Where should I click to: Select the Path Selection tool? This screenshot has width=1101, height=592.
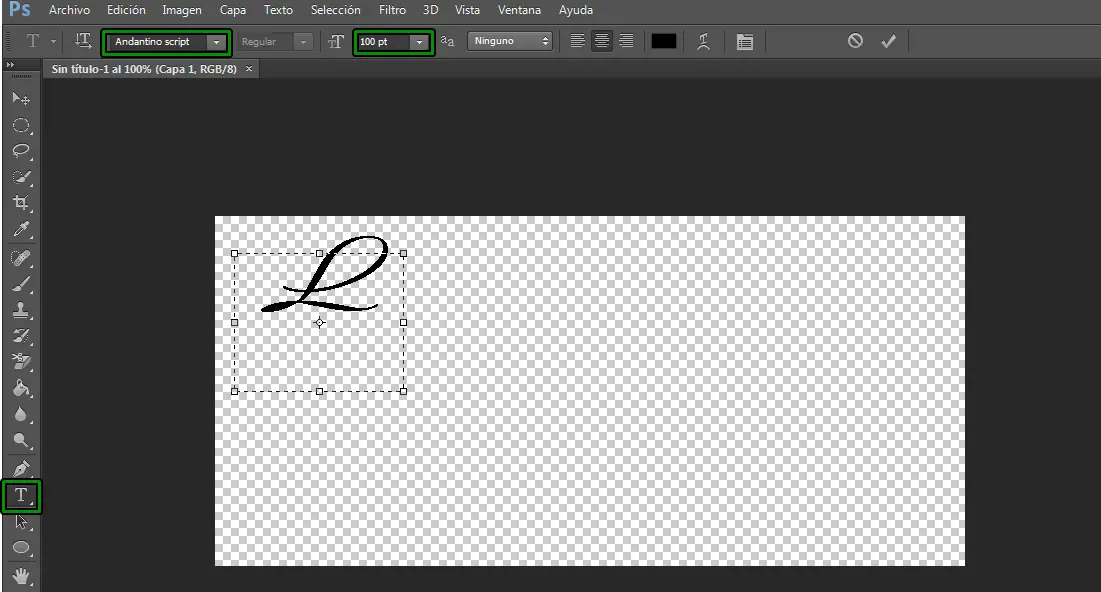click(21, 522)
